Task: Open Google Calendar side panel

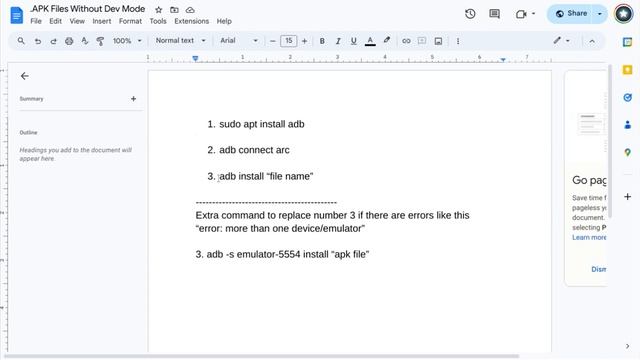Action: point(627,42)
